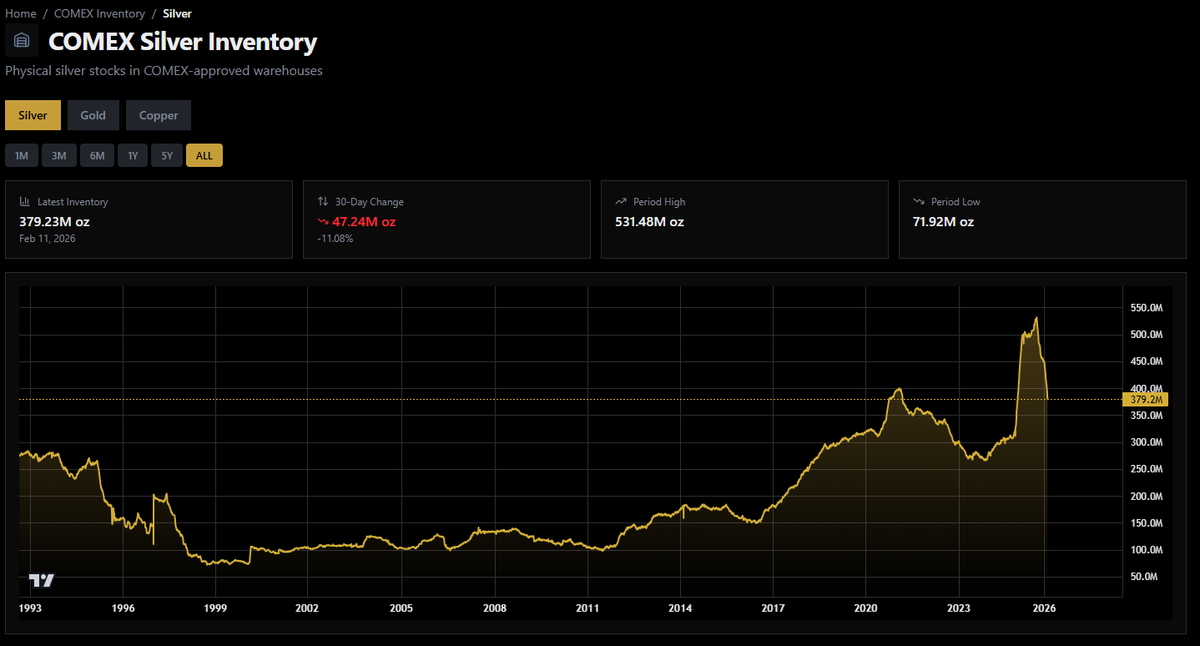The image size is (1200, 646).
Task: Switch to the Copper metal tab
Action: tap(158, 115)
